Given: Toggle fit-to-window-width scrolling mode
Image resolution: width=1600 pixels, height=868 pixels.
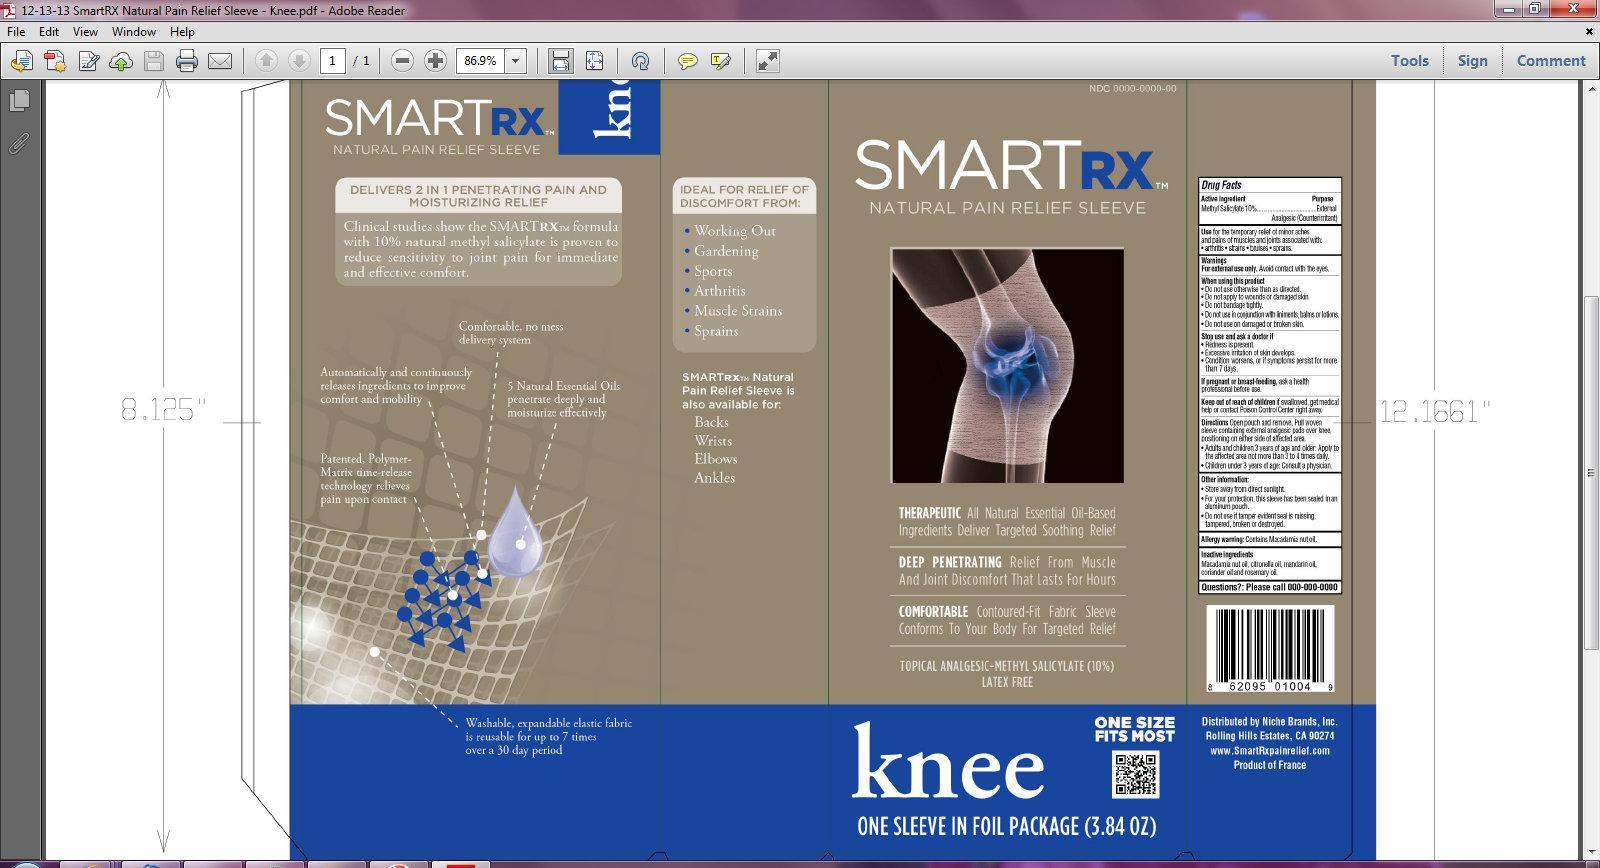Looking at the screenshot, I should pyautogui.click(x=561, y=61).
